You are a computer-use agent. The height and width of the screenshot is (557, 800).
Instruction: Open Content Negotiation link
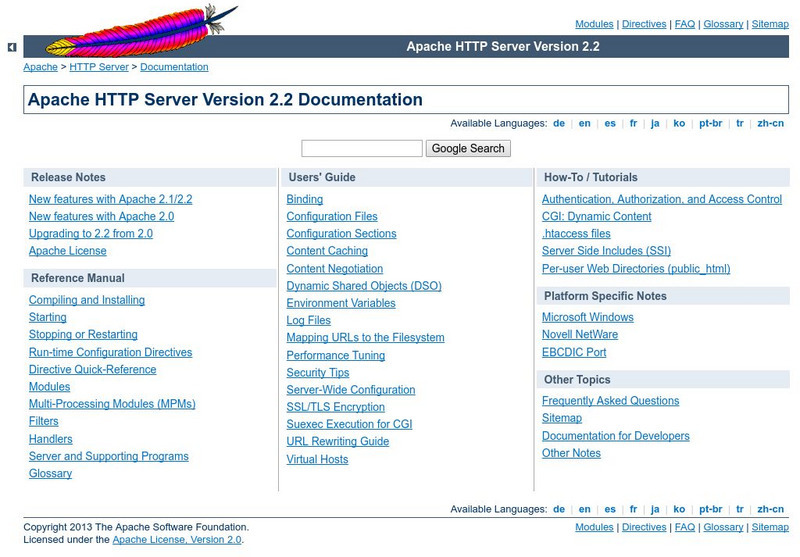coord(335,269)
